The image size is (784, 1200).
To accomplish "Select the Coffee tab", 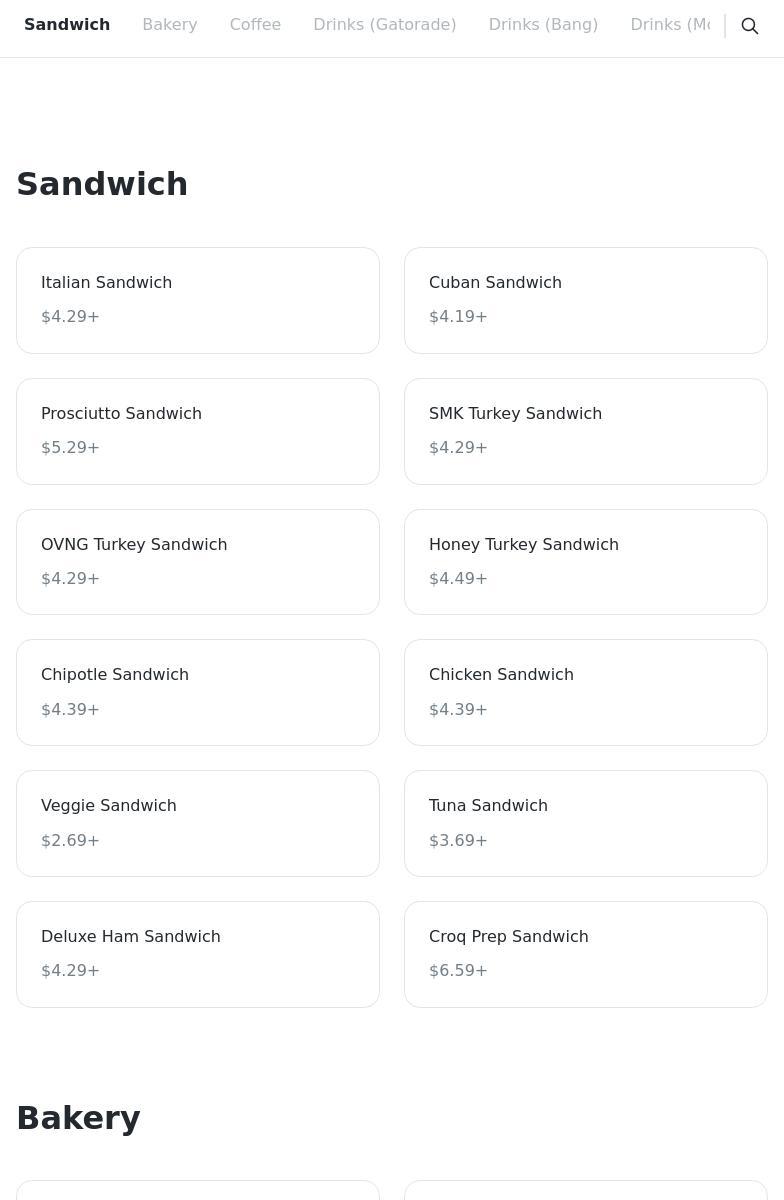I will pyautogui.click(x=255, y=25).
